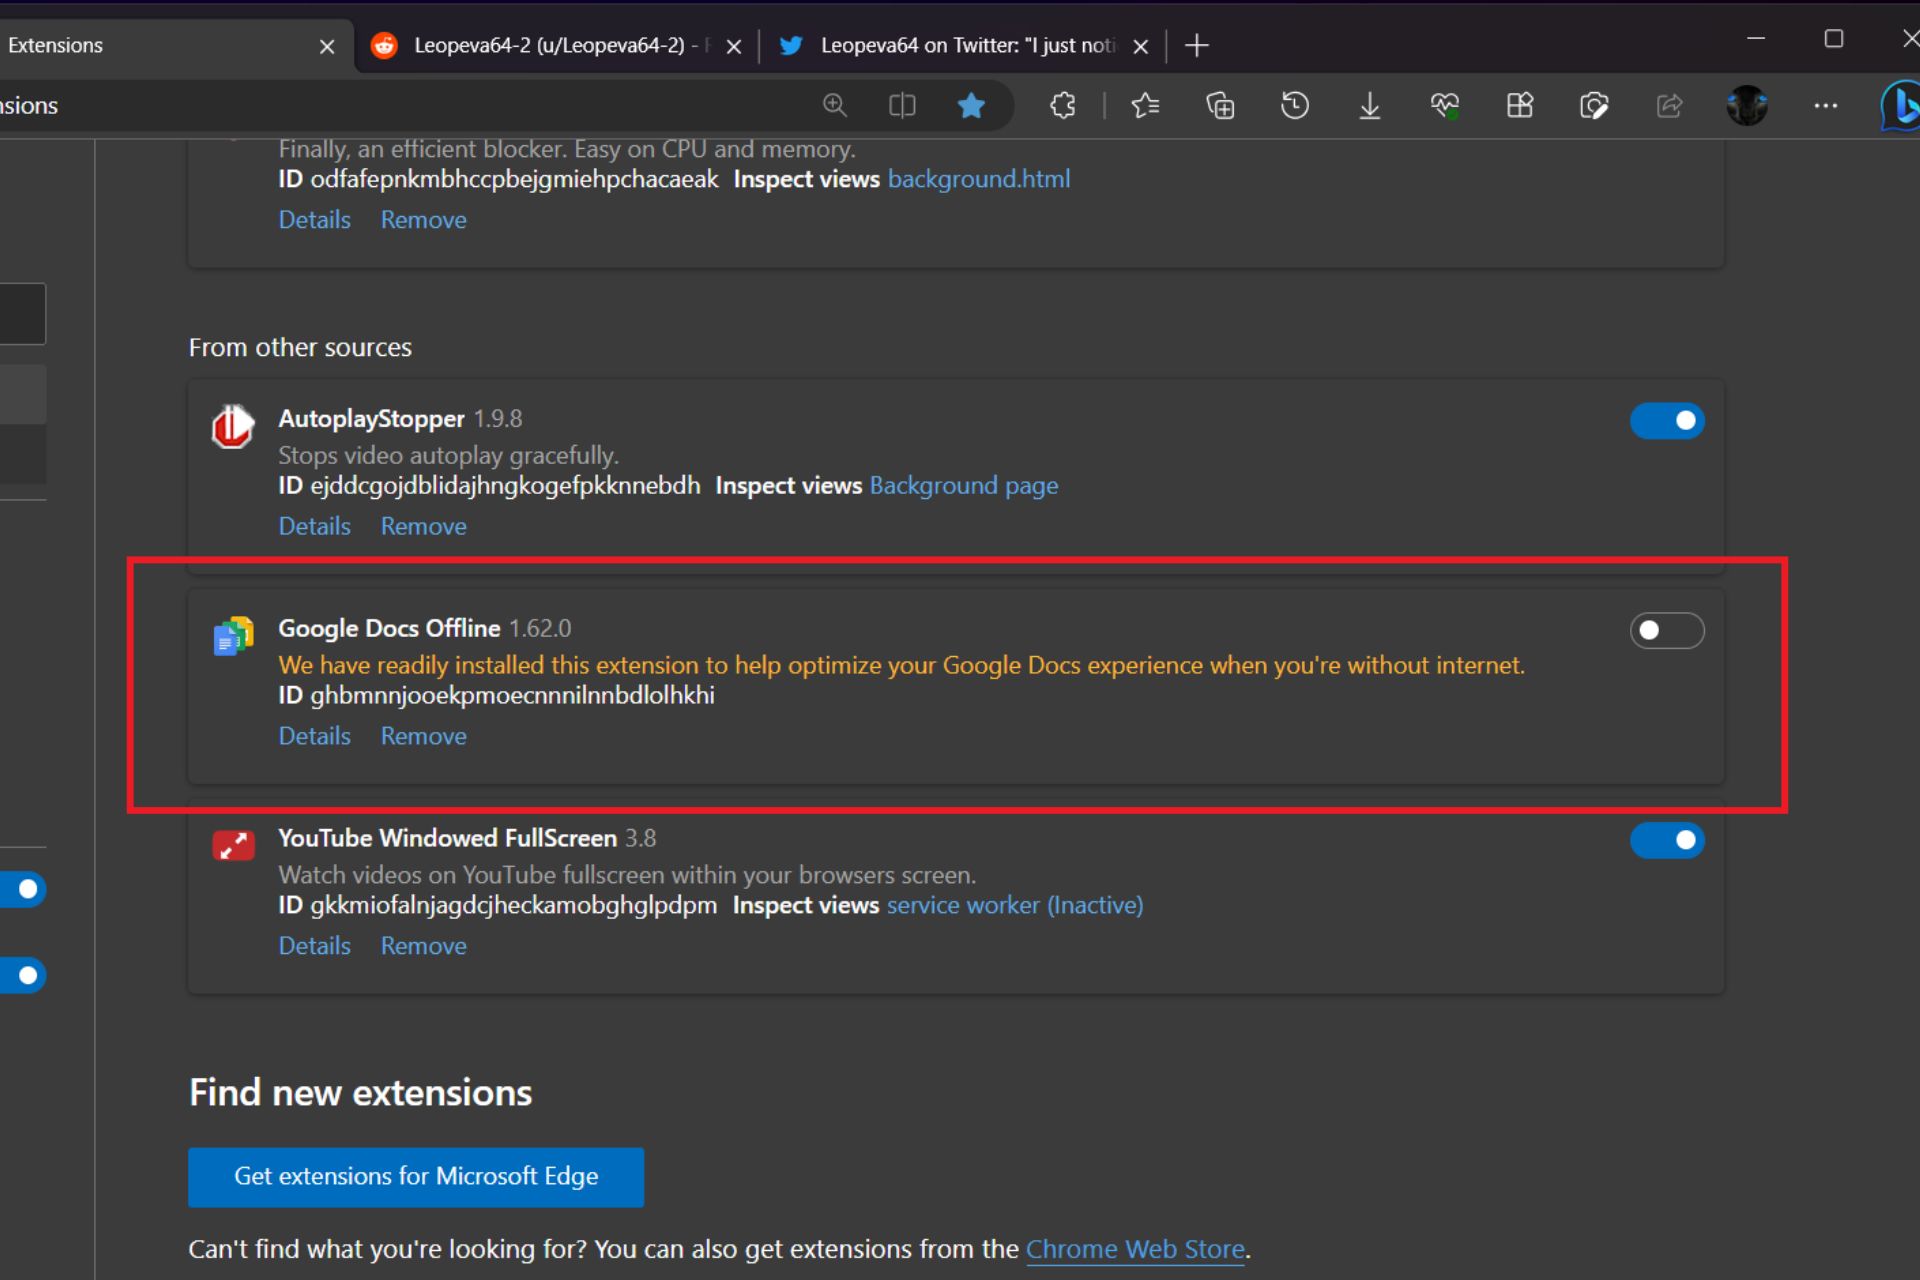Close the Extensions tab
Screen dimensions: 1920x1280
point(327,46)
